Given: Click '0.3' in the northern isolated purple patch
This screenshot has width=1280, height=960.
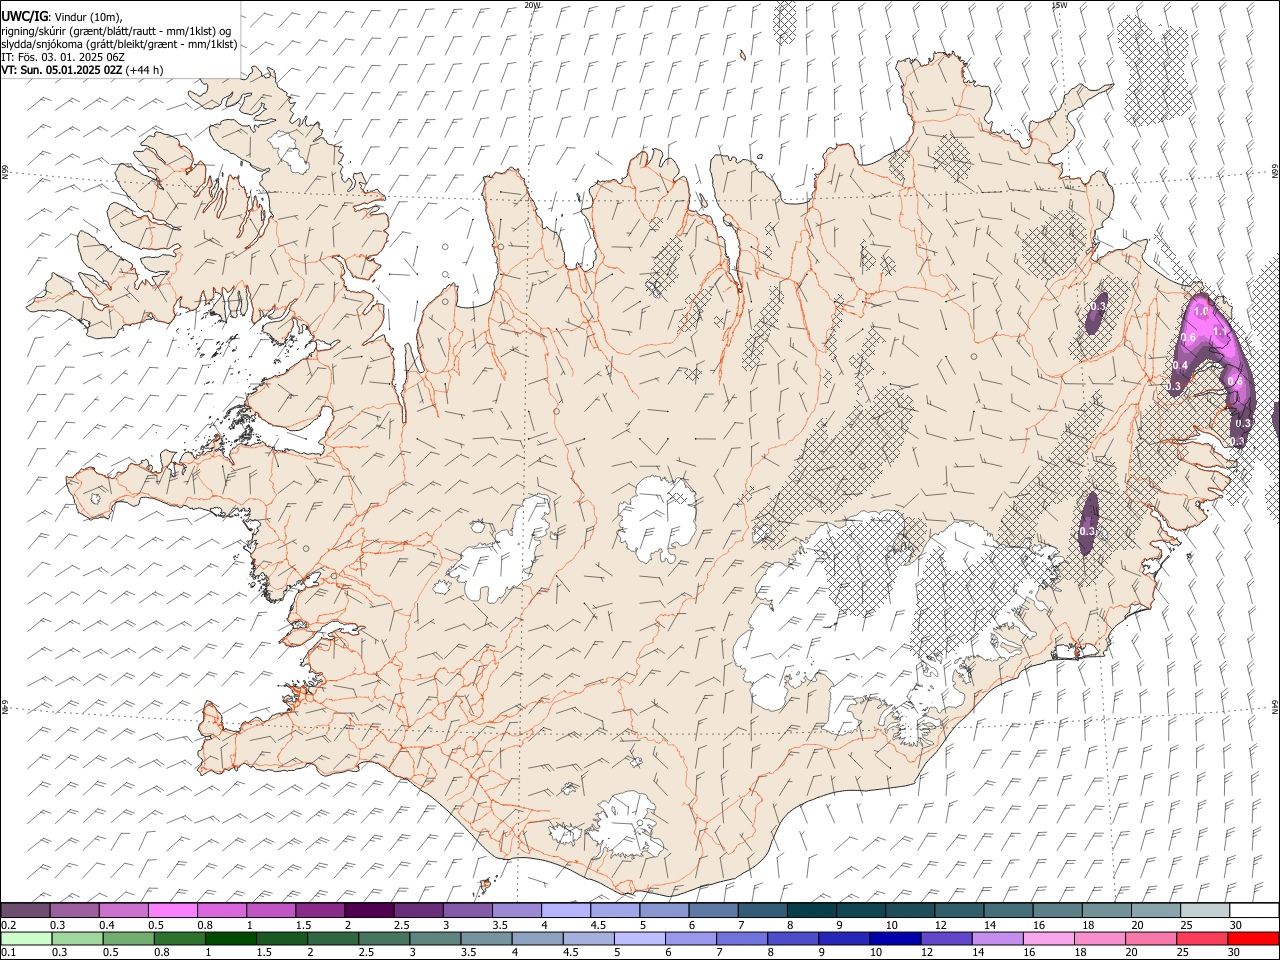Looking at the screenshot, I should coord(1098,306).
